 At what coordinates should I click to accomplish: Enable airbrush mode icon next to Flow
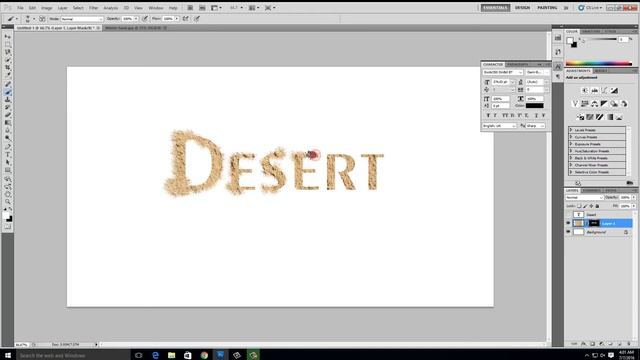pyautogui.click(x=186, y=19)
